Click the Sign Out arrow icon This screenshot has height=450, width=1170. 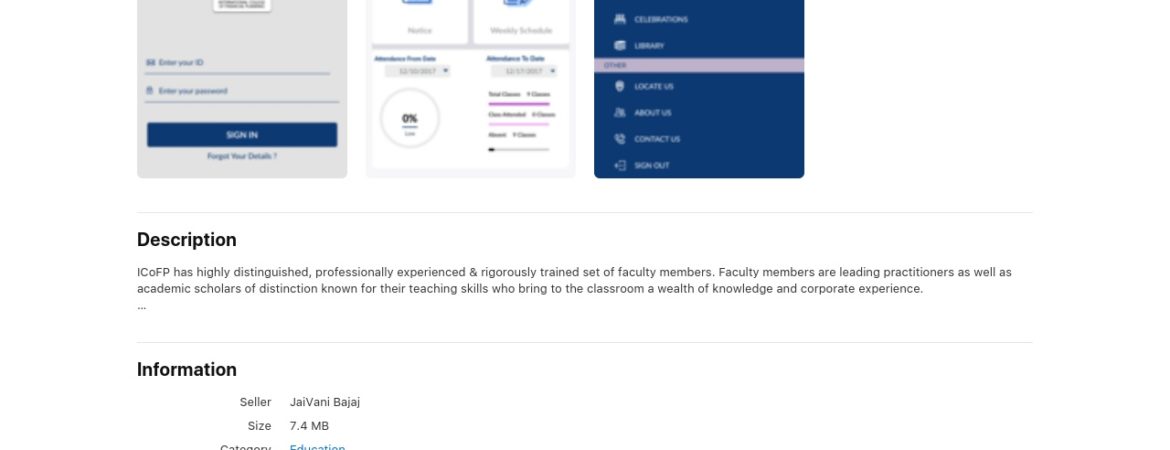619,166
